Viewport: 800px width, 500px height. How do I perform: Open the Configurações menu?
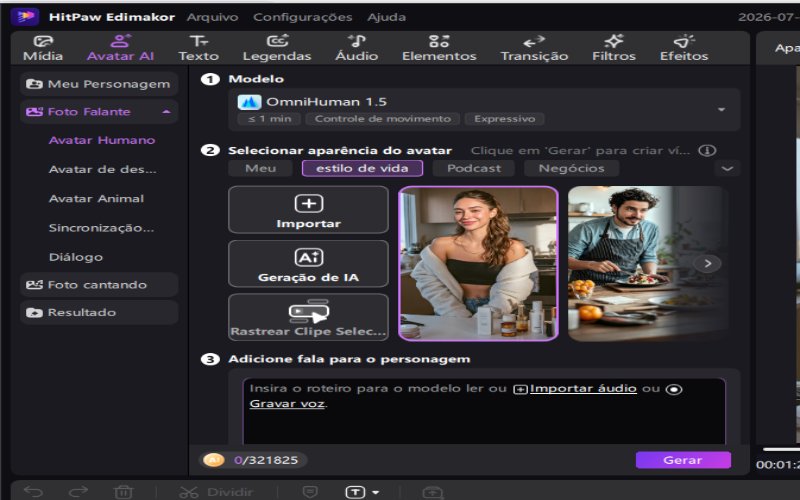(303, 17)
